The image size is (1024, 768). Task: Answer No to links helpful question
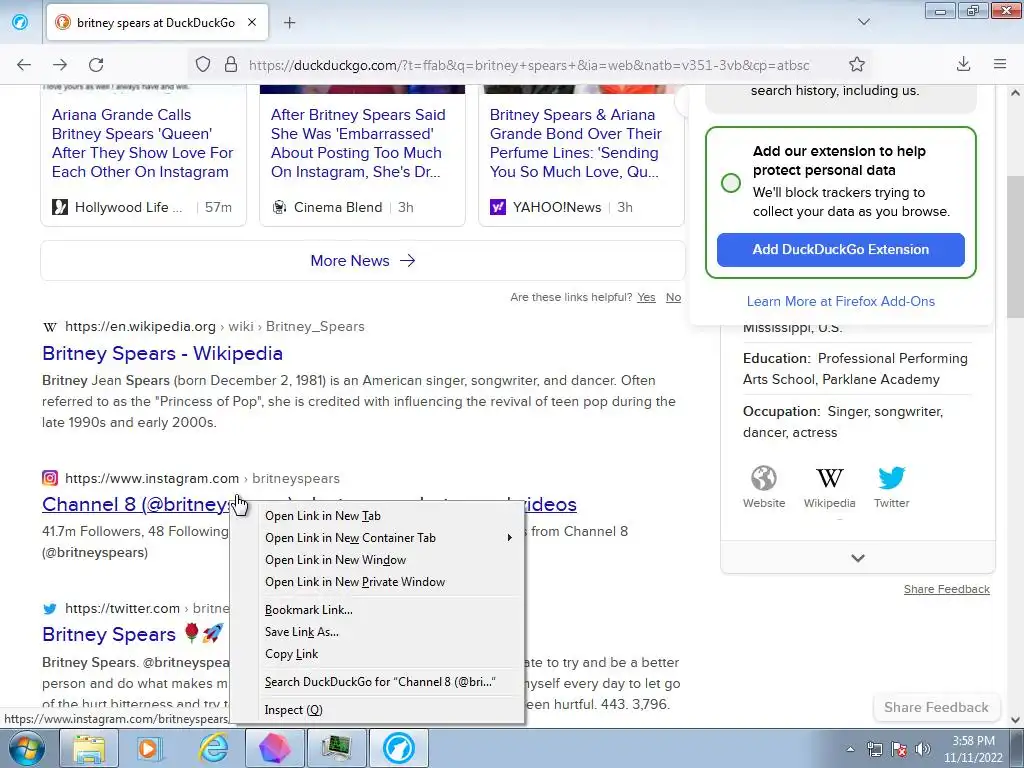(x=673, y=297)
